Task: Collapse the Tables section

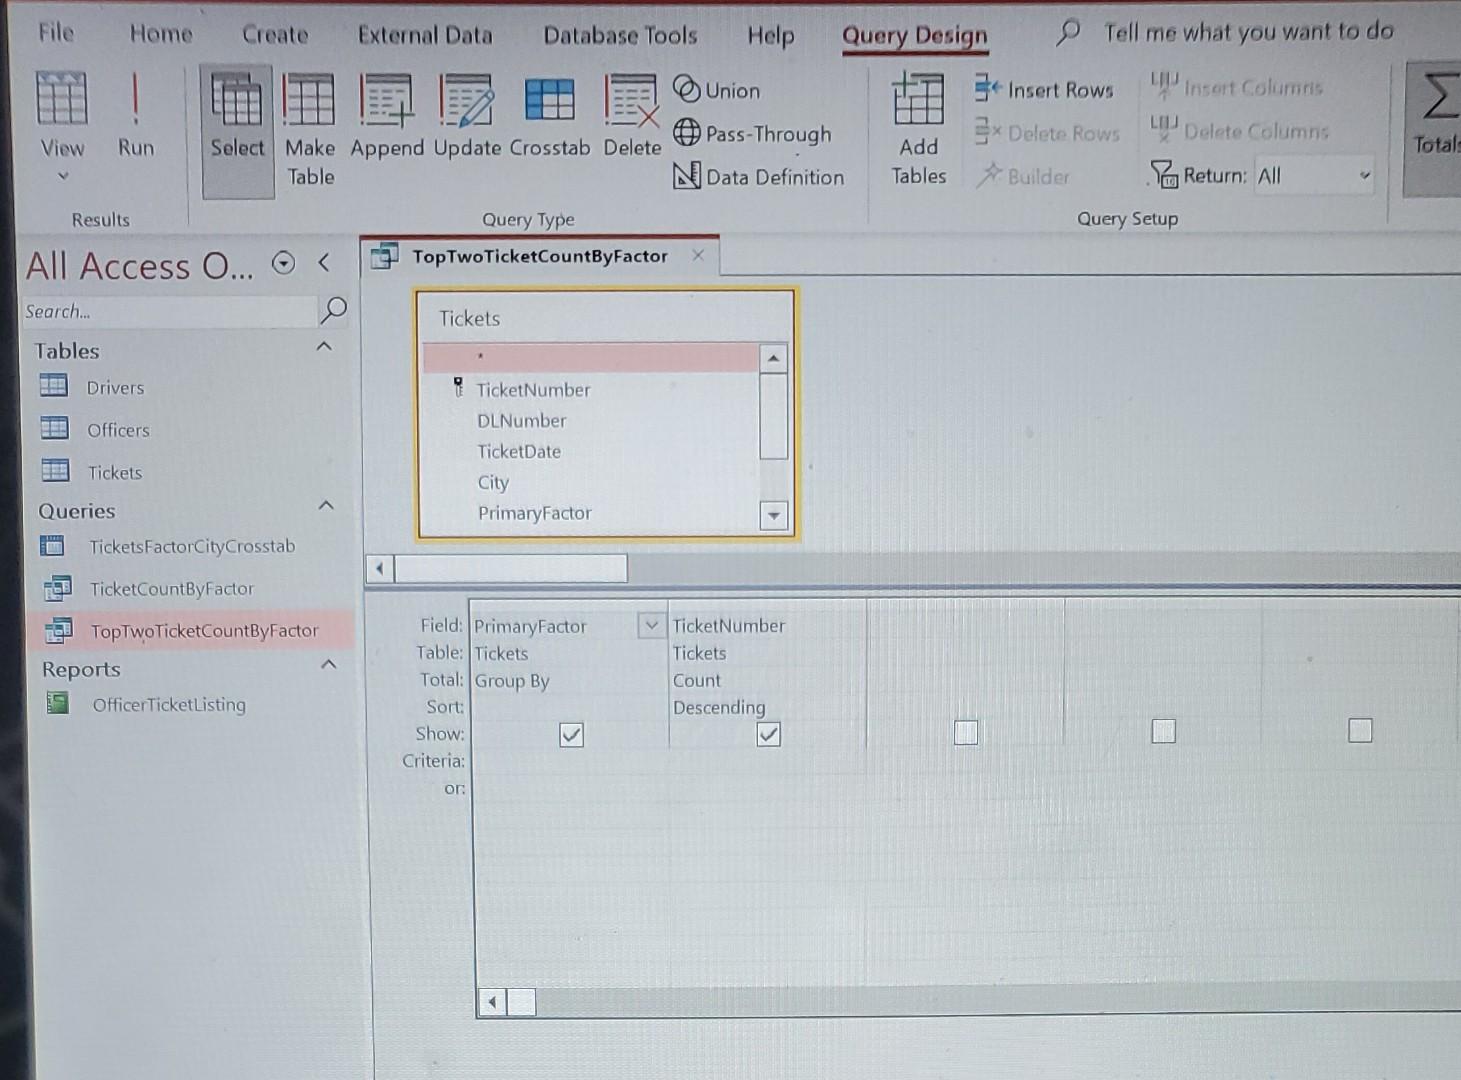Action: 324,345
